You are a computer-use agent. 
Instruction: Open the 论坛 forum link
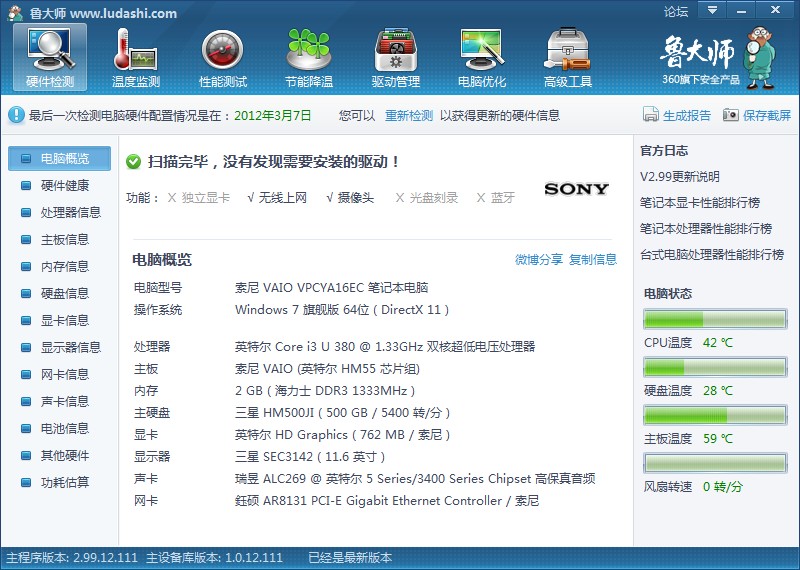676,11
